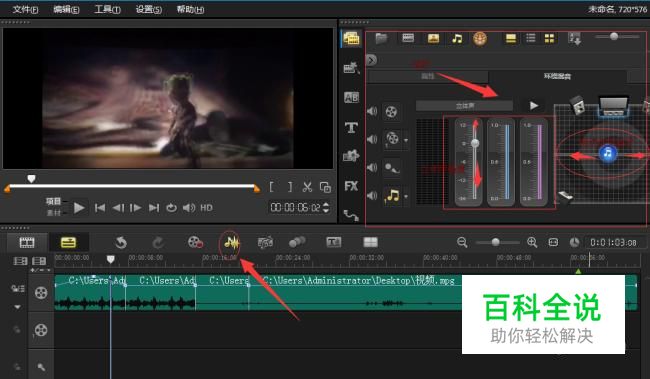The height and width of the screenshot is (379, 650).
Task: Click the preview timecode 00:00:06:02 field
Action: 296,207
